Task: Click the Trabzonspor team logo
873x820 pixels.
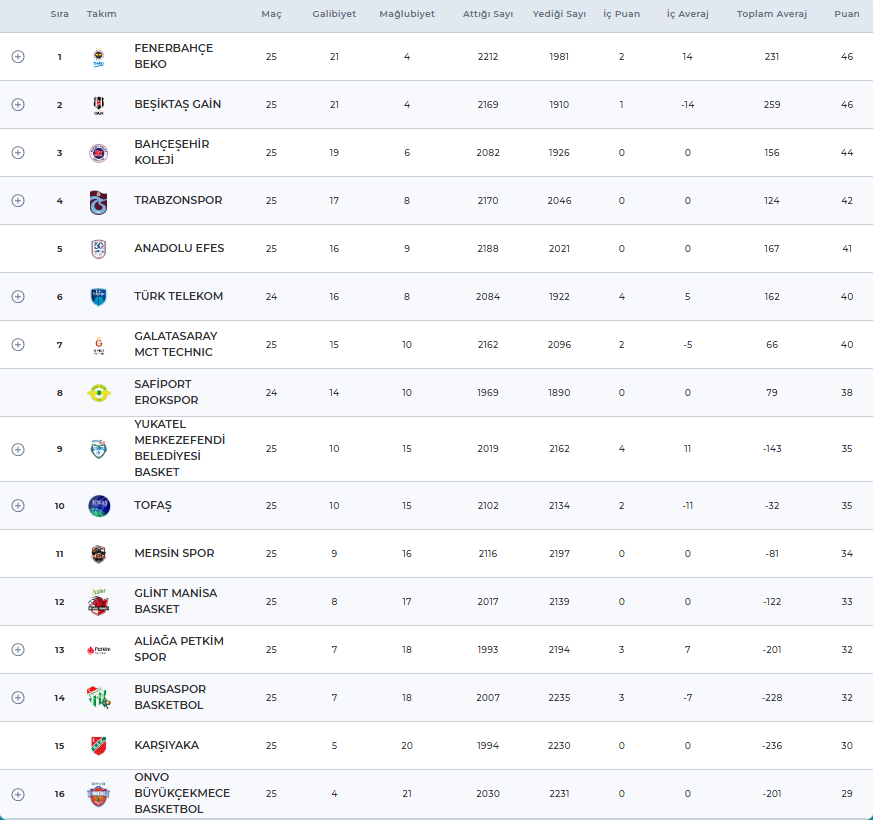Action: (x=98, y=201)
